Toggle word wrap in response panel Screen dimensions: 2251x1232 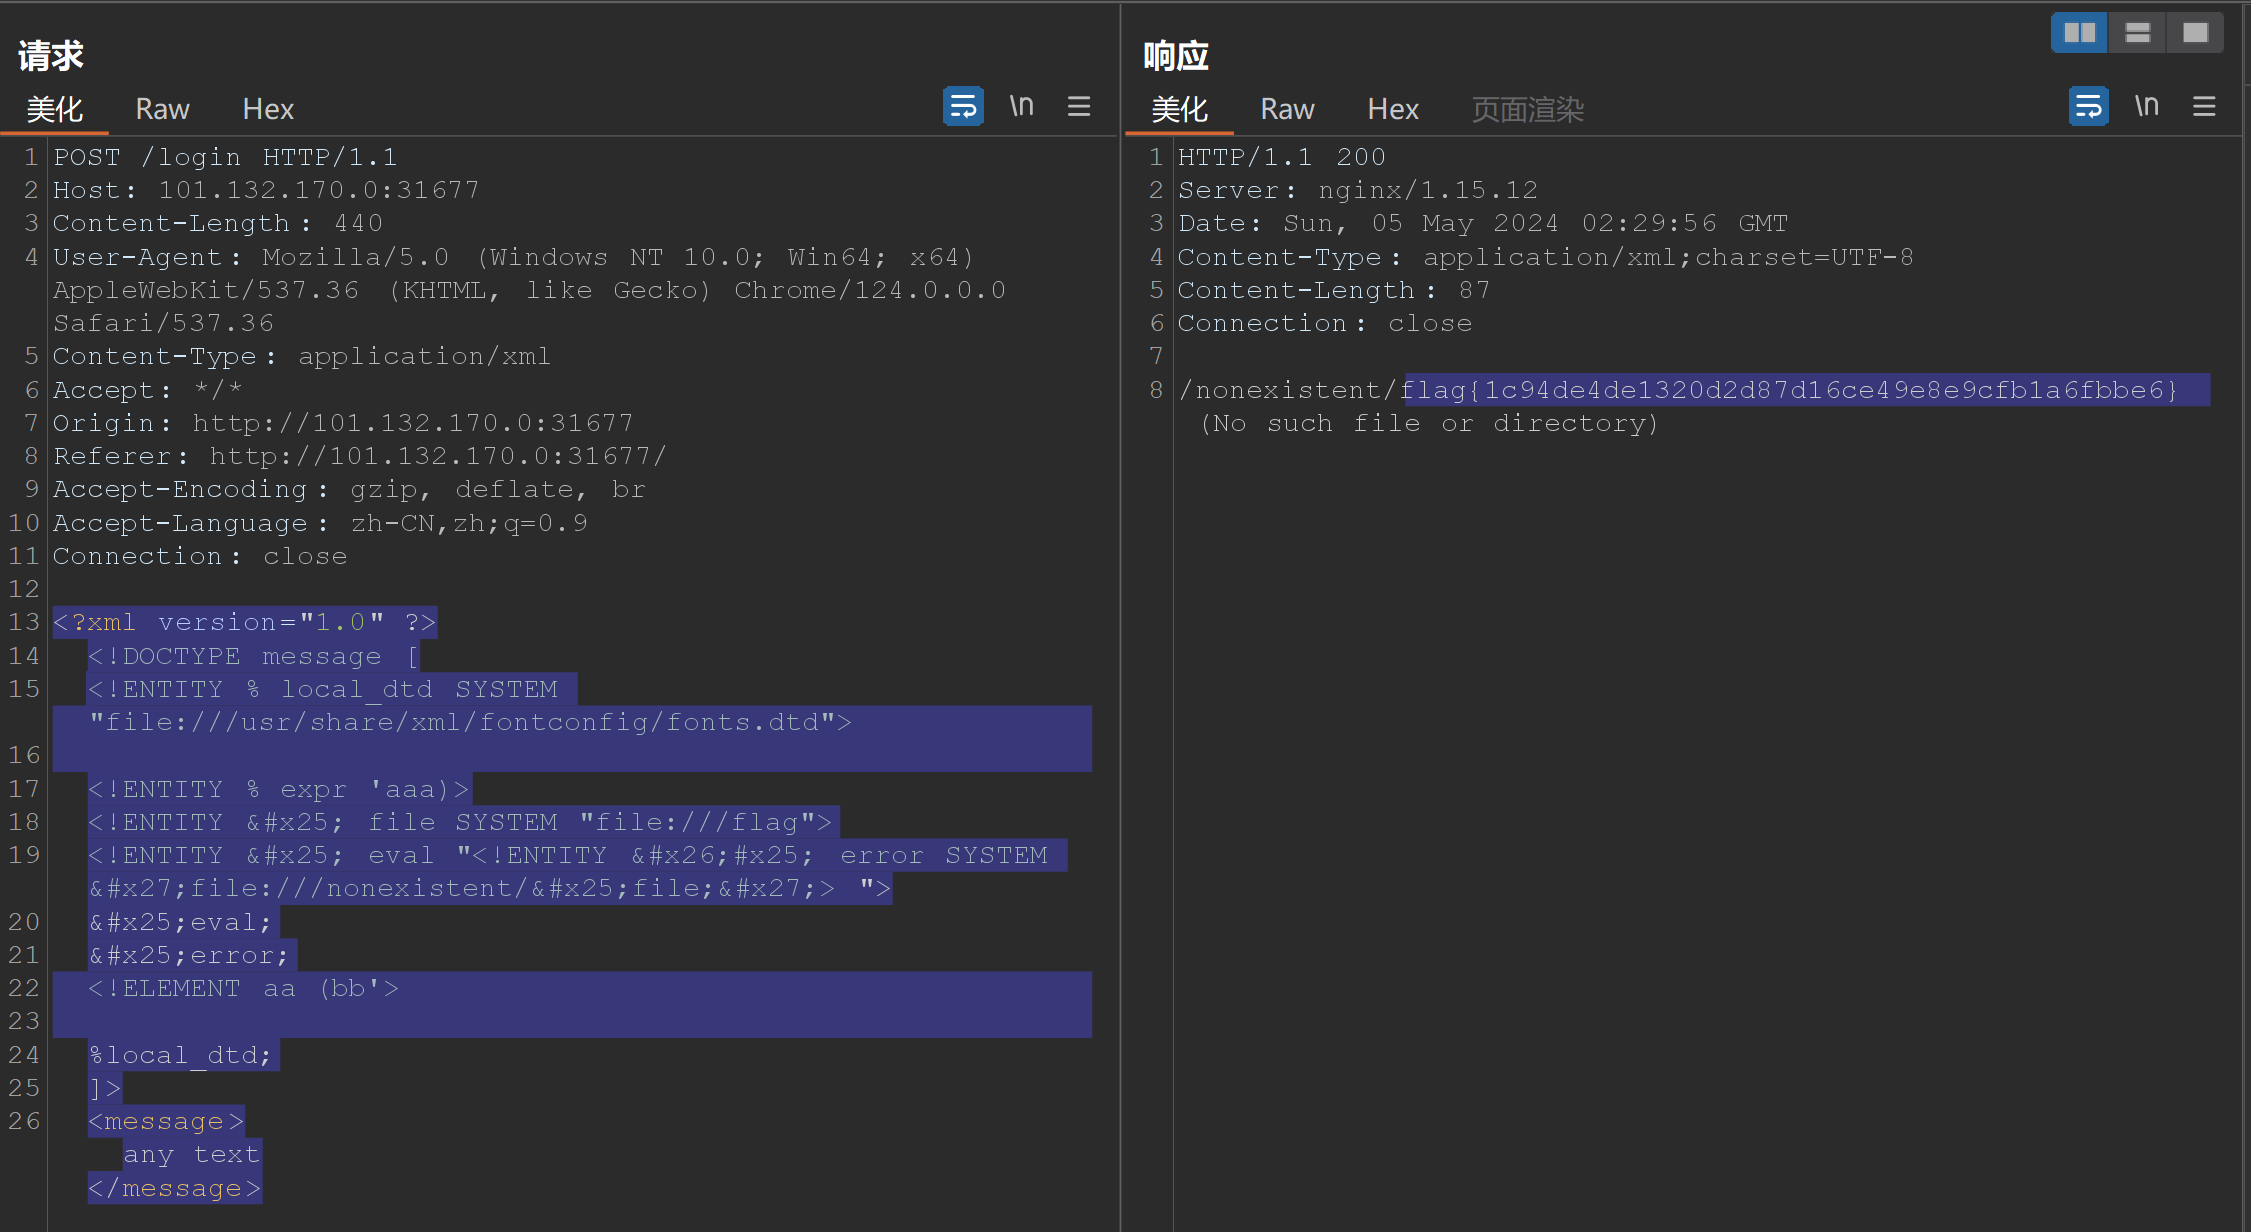2088,106
